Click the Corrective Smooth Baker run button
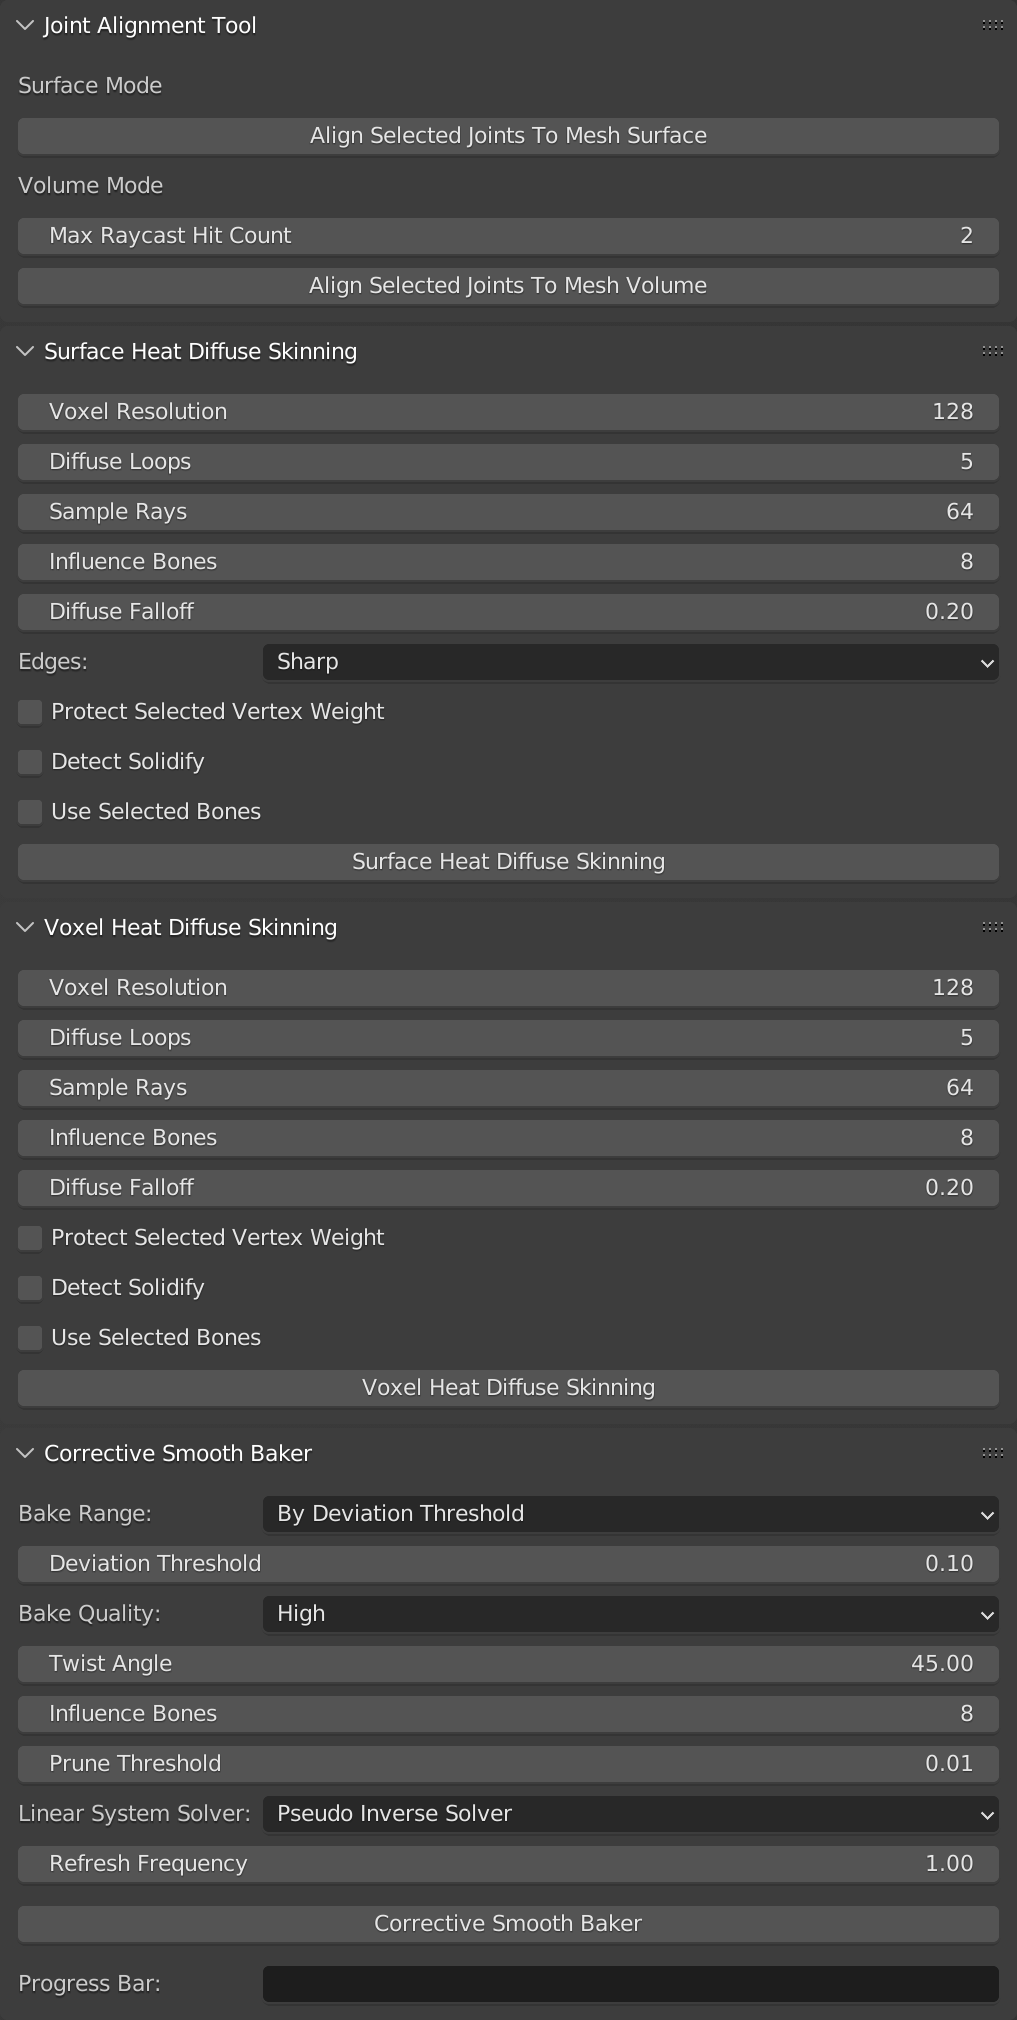 click(x=508, y=1923)
